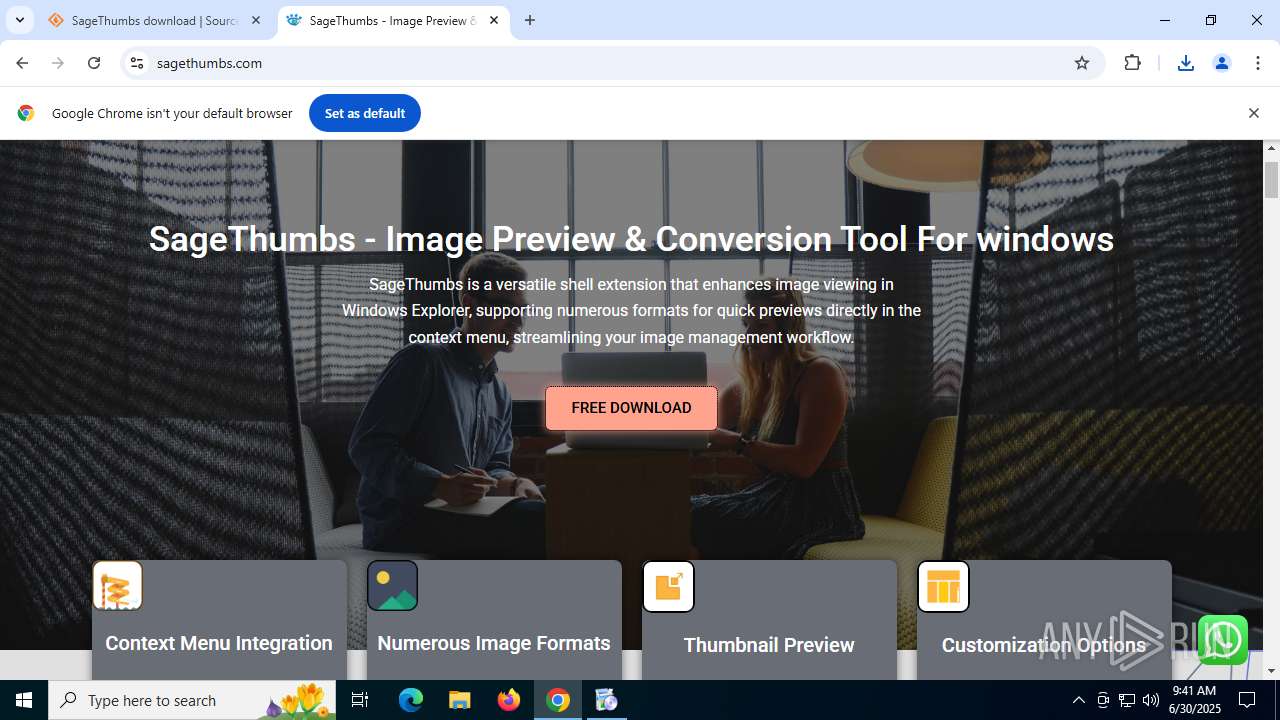Screen dimensions: 1280x720
Task: Click the taskbar search box
Action: (x=192, y=700)
